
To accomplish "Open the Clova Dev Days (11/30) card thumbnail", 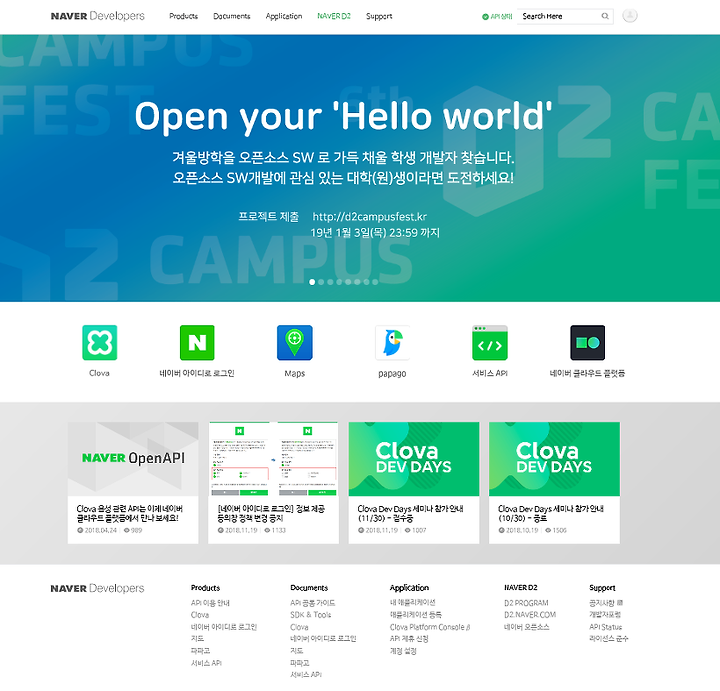I will pos(414,459).
